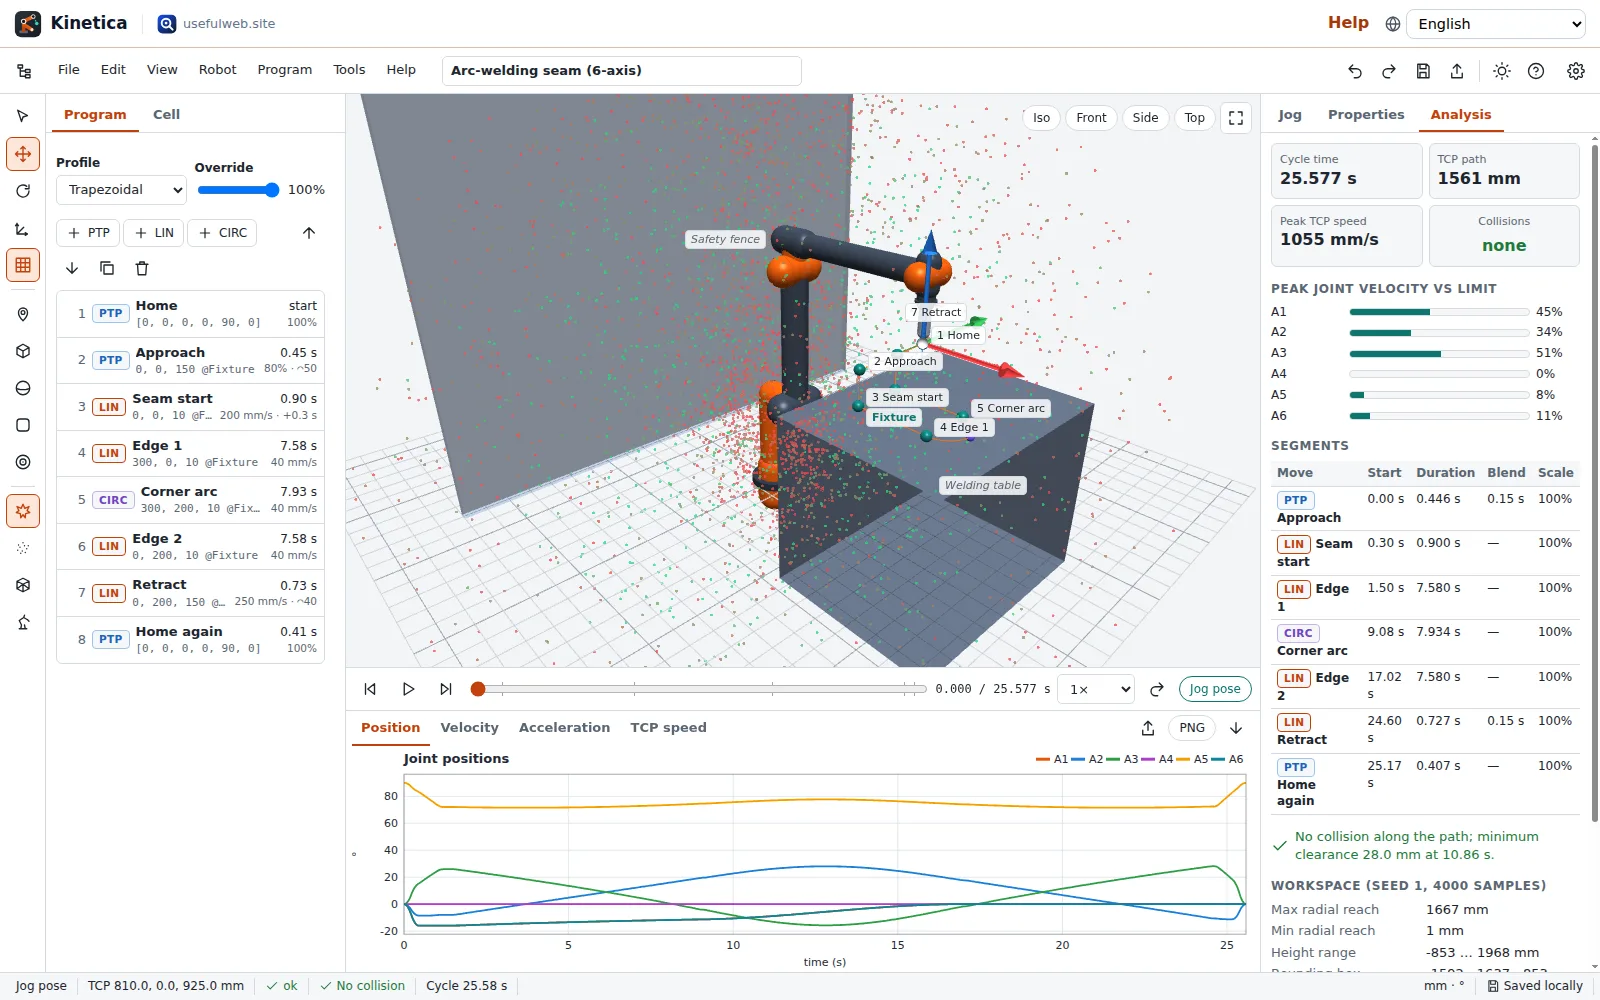Open settings gear in top toolbar
This screenshot has height=1000, width=1600.
(x=1576, y=71)
